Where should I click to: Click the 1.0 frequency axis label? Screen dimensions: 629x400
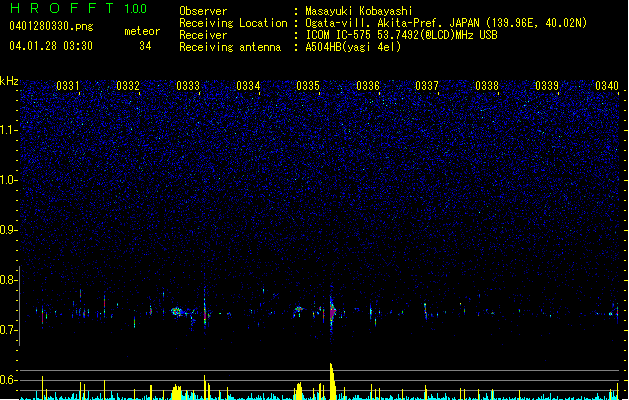pyautogui.click(x=8, y=180)
